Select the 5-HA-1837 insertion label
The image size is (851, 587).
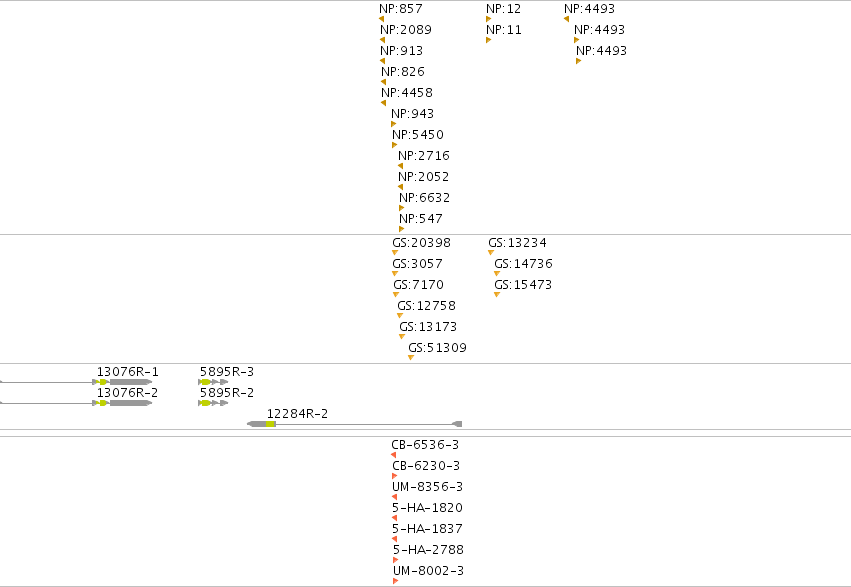[x=428, y=529]
